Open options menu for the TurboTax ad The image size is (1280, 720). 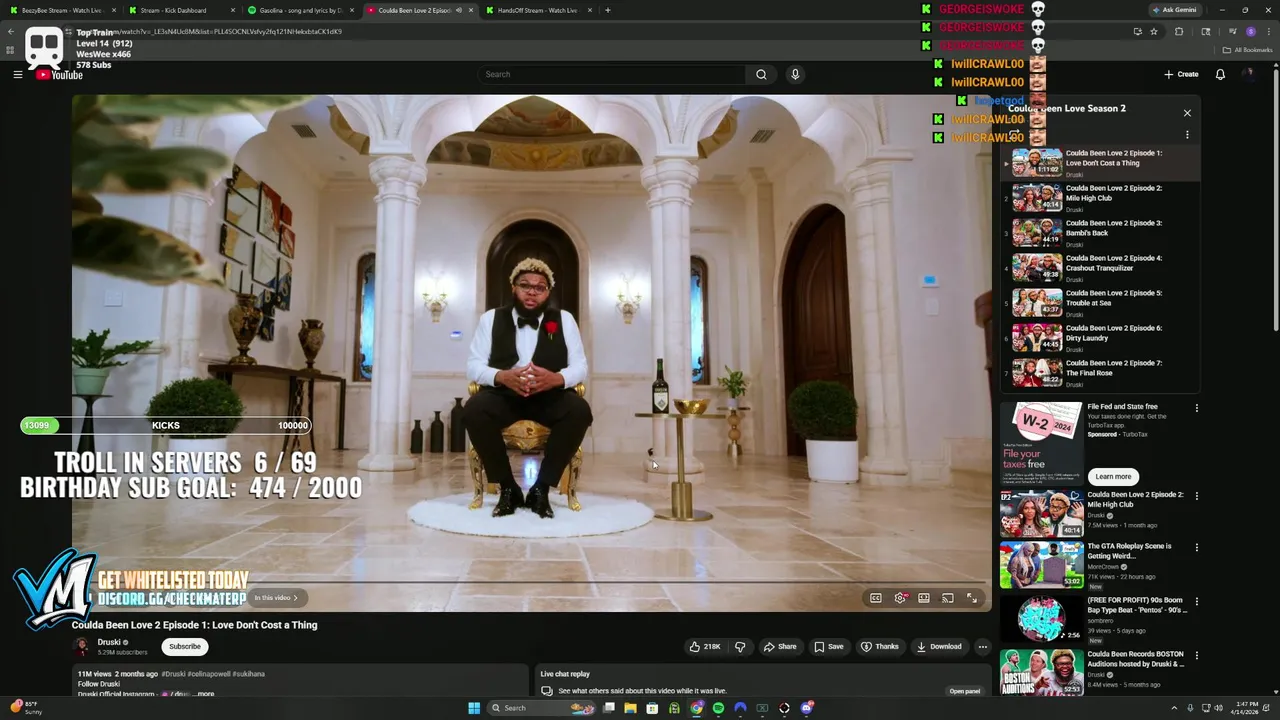point(1196,408)
